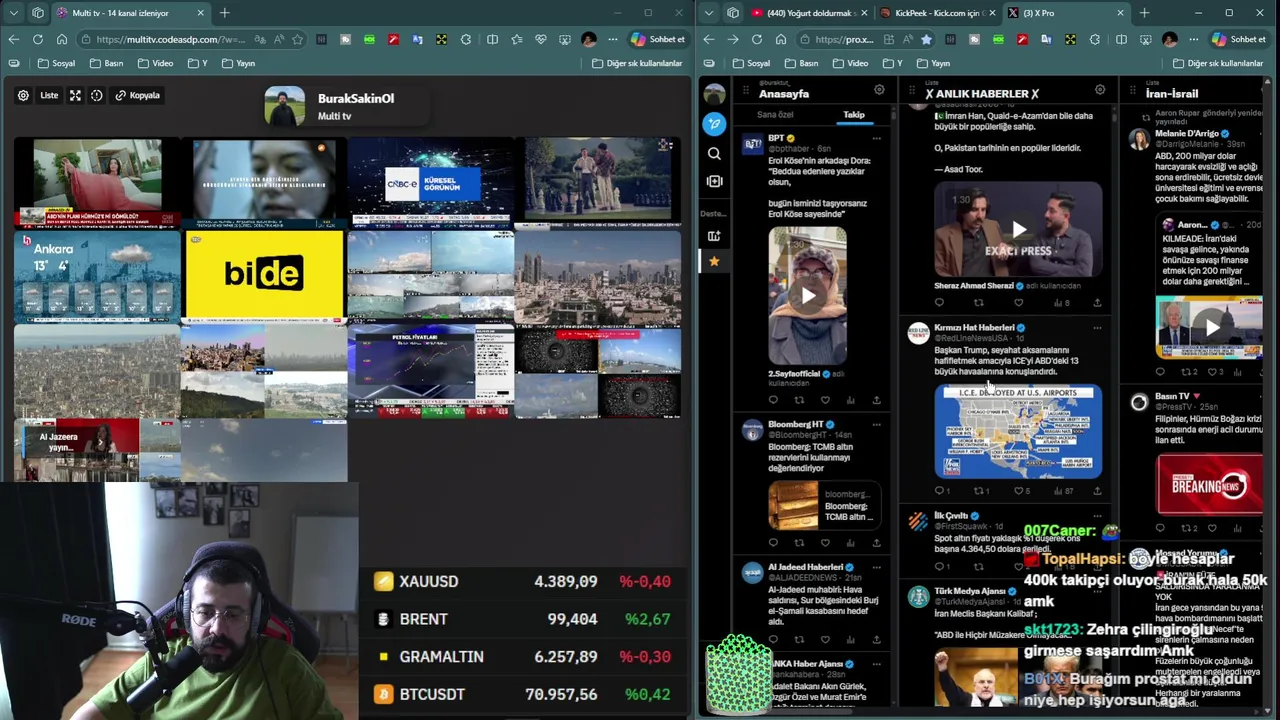Favorite the Multi tv page with star

(x=297, y=39)
